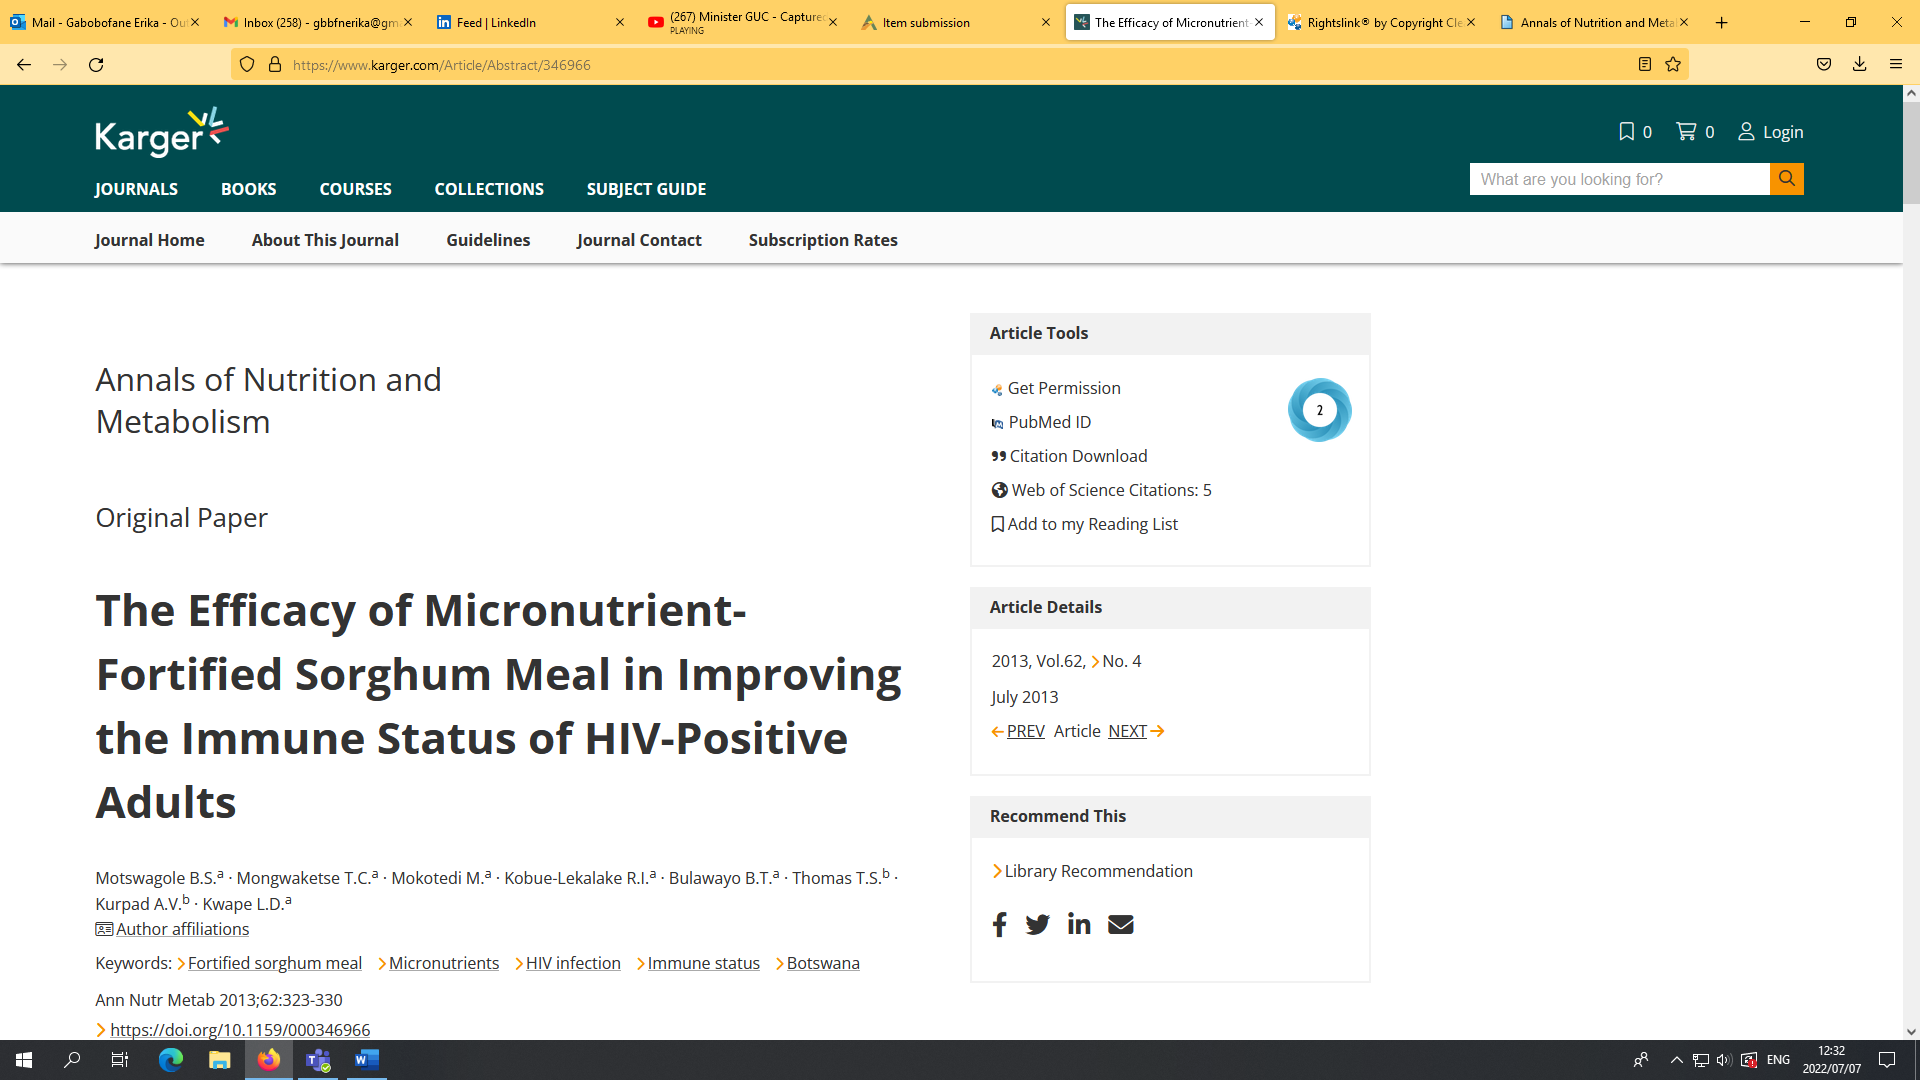Reload the page
1920x1080 pixels.
(x=96, y=65)
